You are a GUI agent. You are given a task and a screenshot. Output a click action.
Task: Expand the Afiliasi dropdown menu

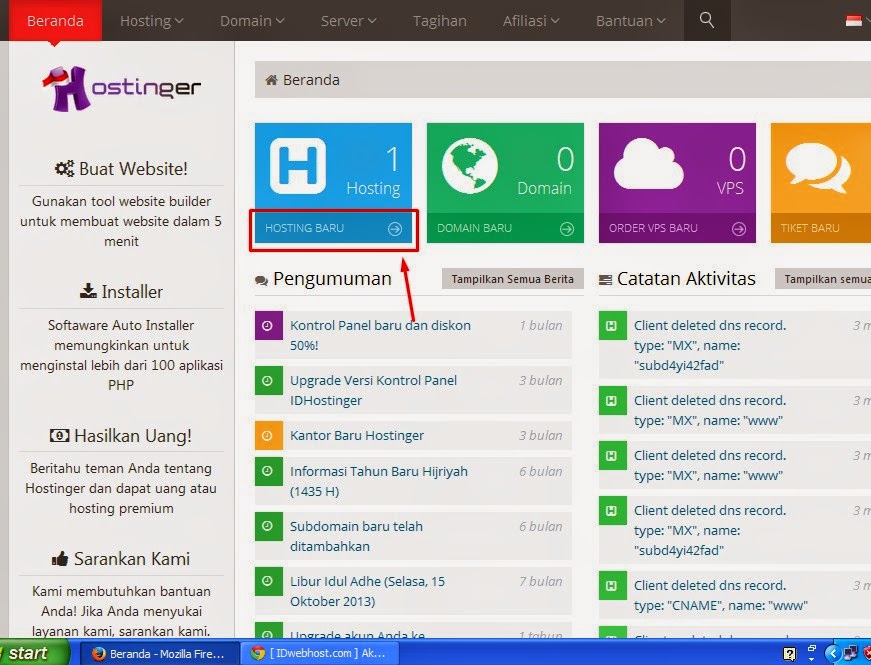[x=531, y=21]
